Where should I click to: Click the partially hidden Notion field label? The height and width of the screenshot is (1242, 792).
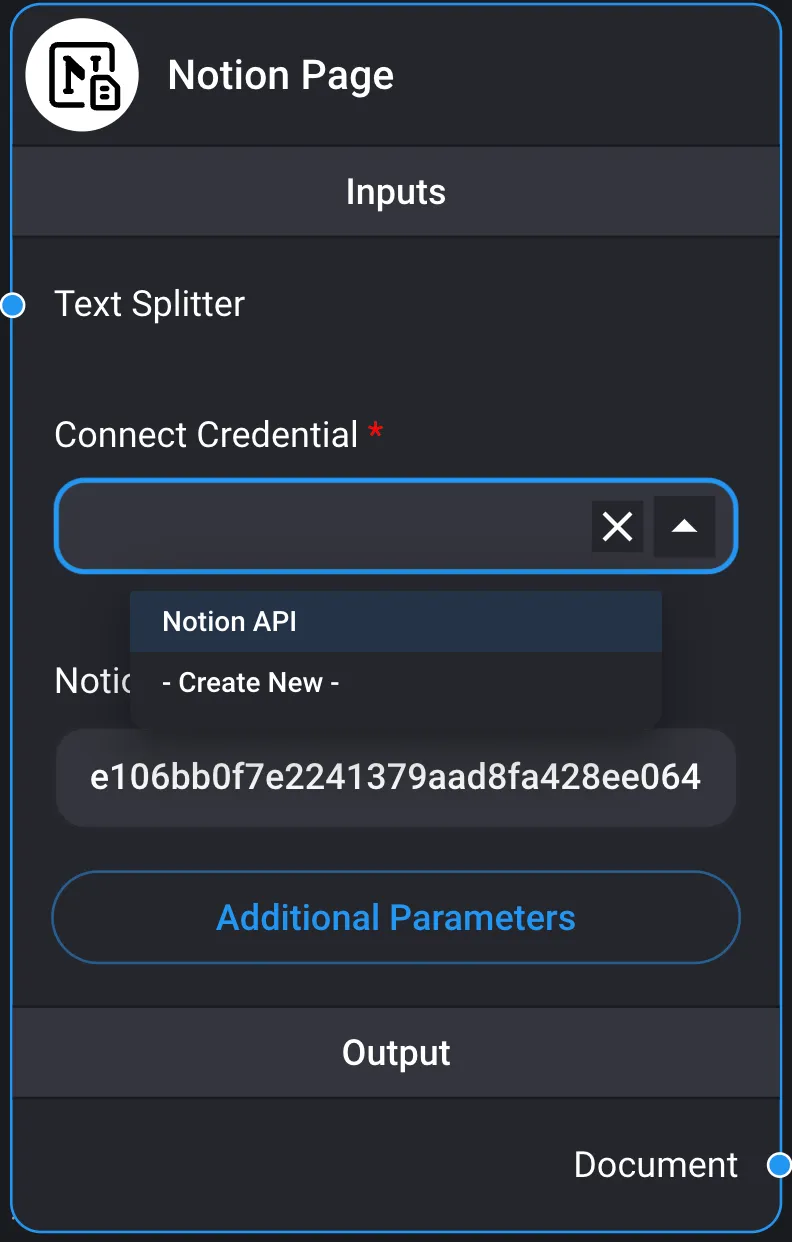coord(92,681)
